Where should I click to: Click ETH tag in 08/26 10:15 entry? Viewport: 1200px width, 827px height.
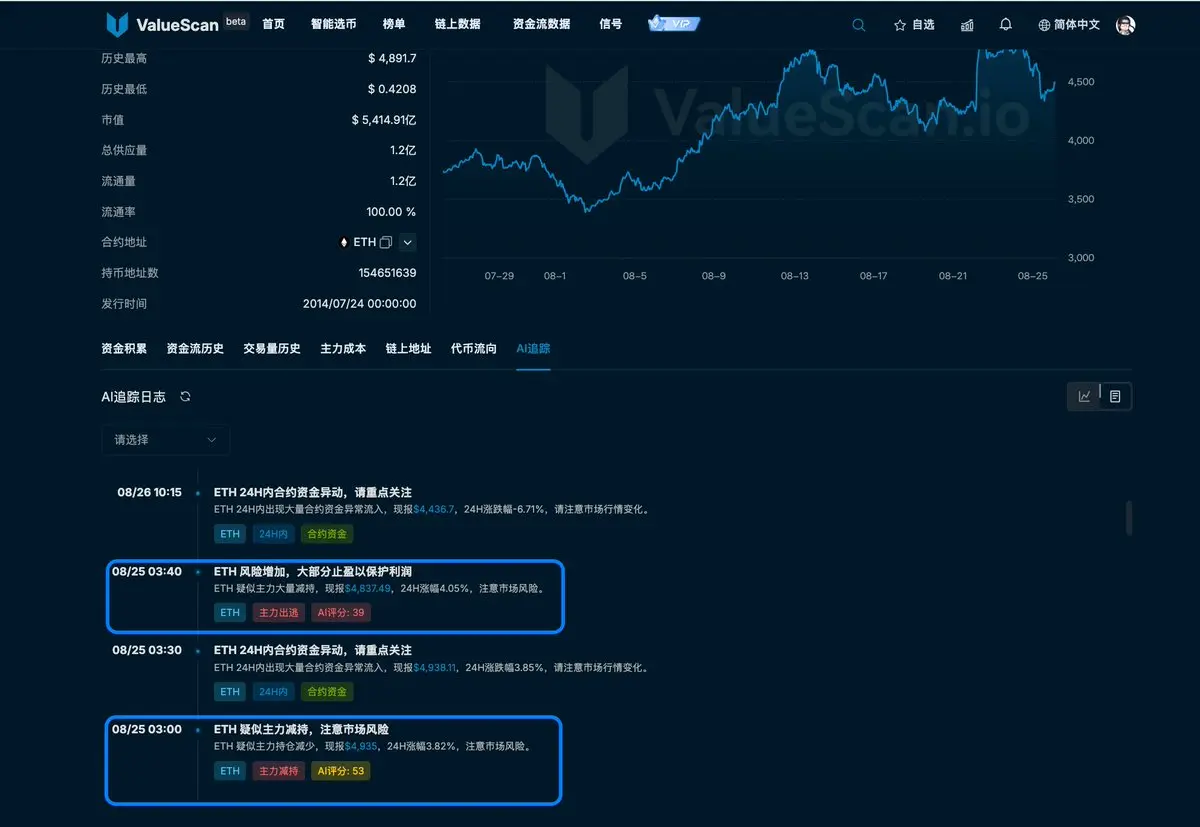point(230,534)
